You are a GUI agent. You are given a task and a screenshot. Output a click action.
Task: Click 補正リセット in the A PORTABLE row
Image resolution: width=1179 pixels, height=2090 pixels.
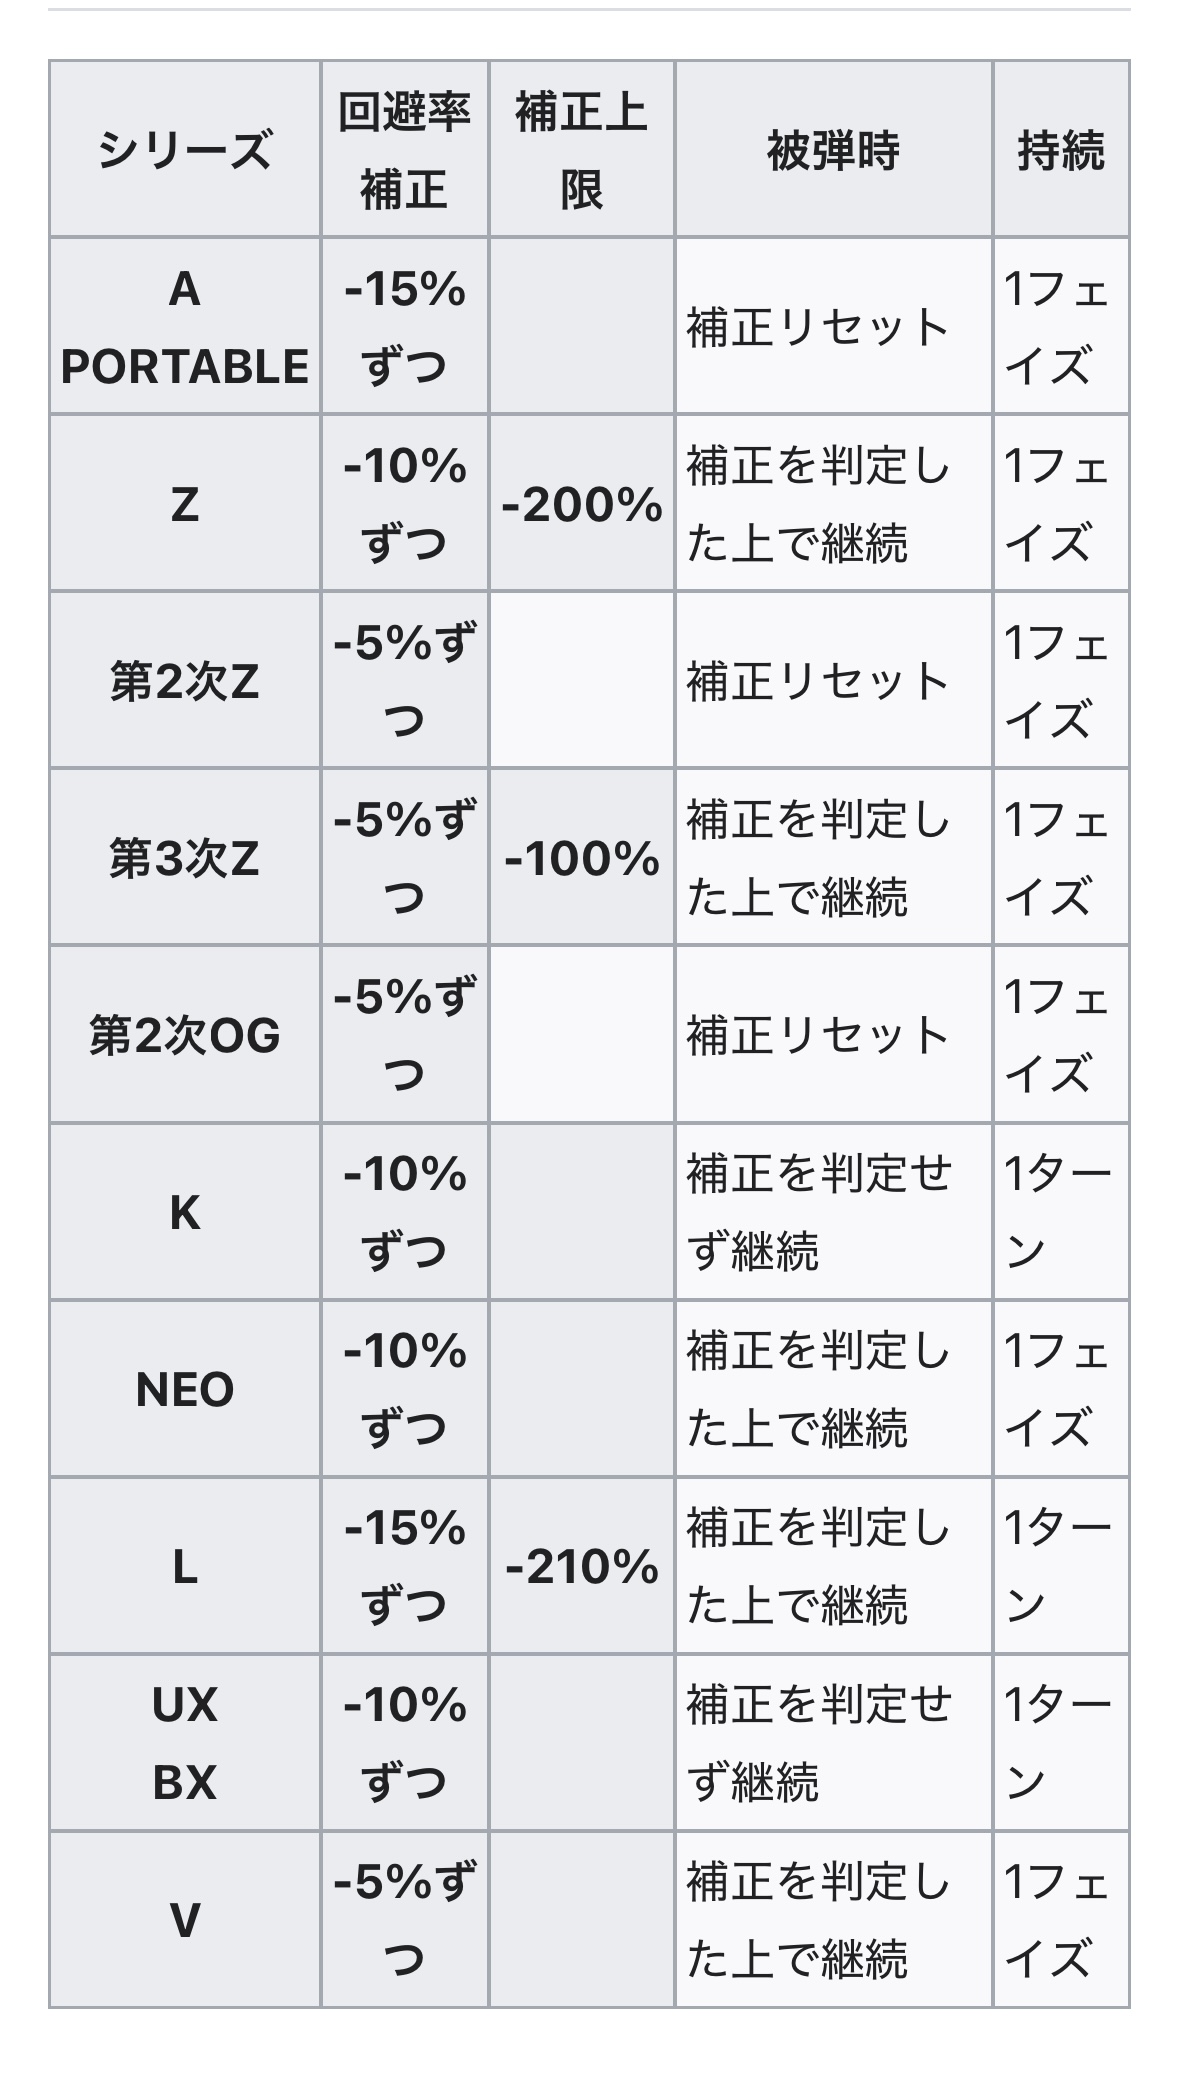[x=818, y=327]
